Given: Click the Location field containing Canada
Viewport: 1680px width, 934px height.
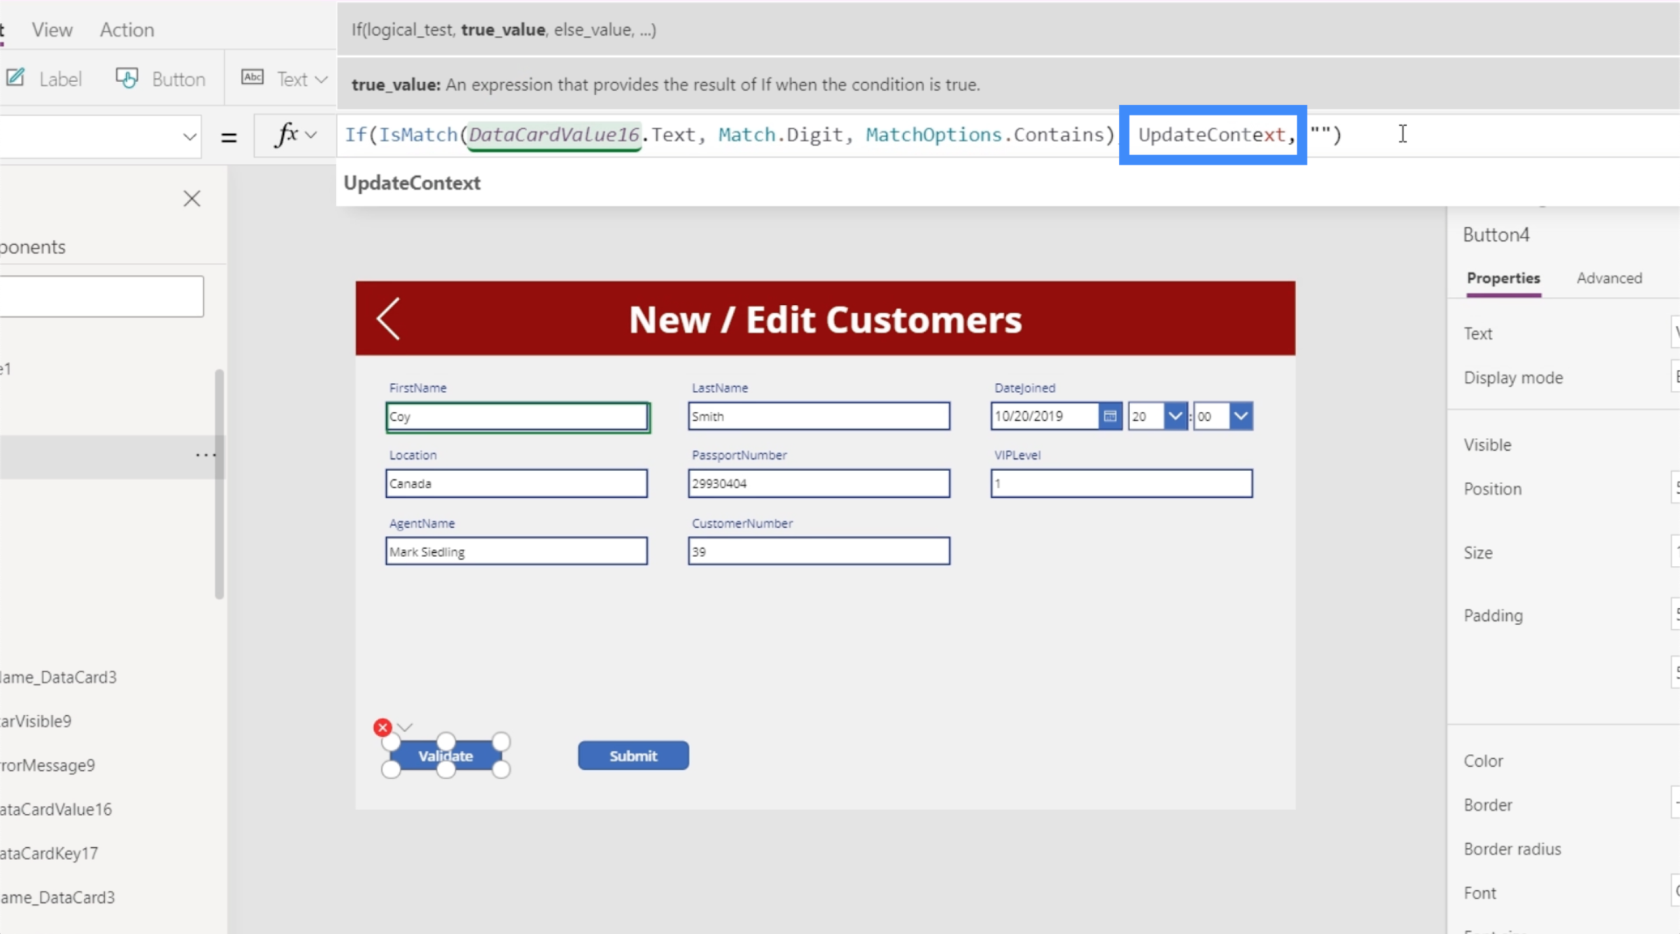Looking at the screenshot, I should click(517, 484).
